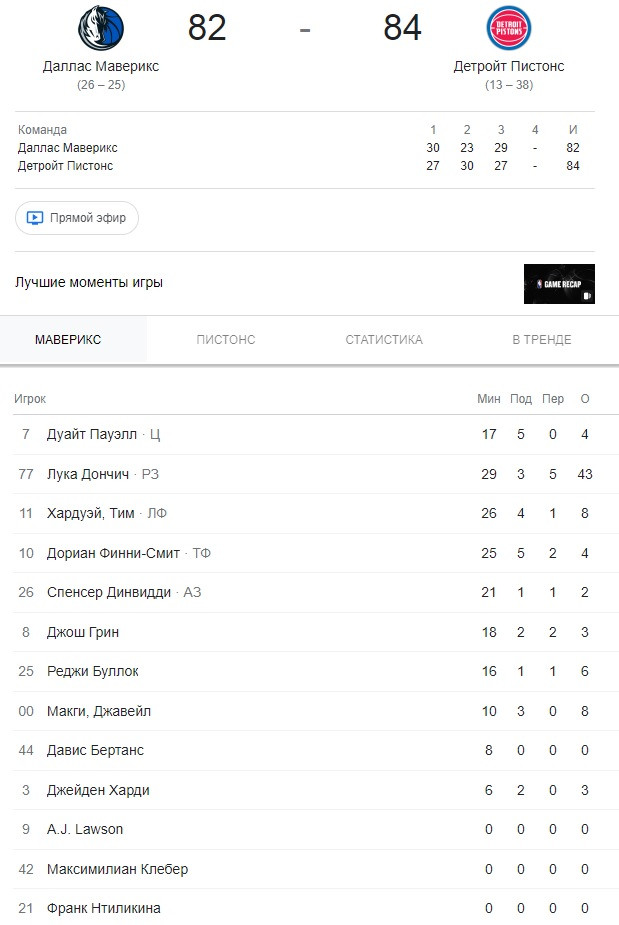Switch to the СТАТИСТИКА tab
This screenshot has height=925, width=619.
click(384, 340)
